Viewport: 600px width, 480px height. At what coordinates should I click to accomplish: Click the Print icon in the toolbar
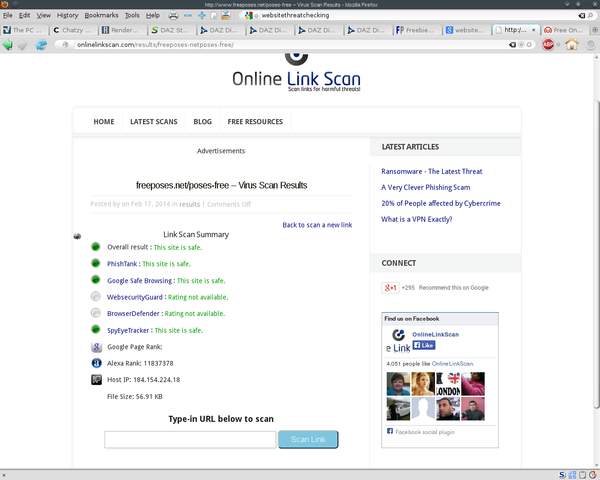pos(173,15)
